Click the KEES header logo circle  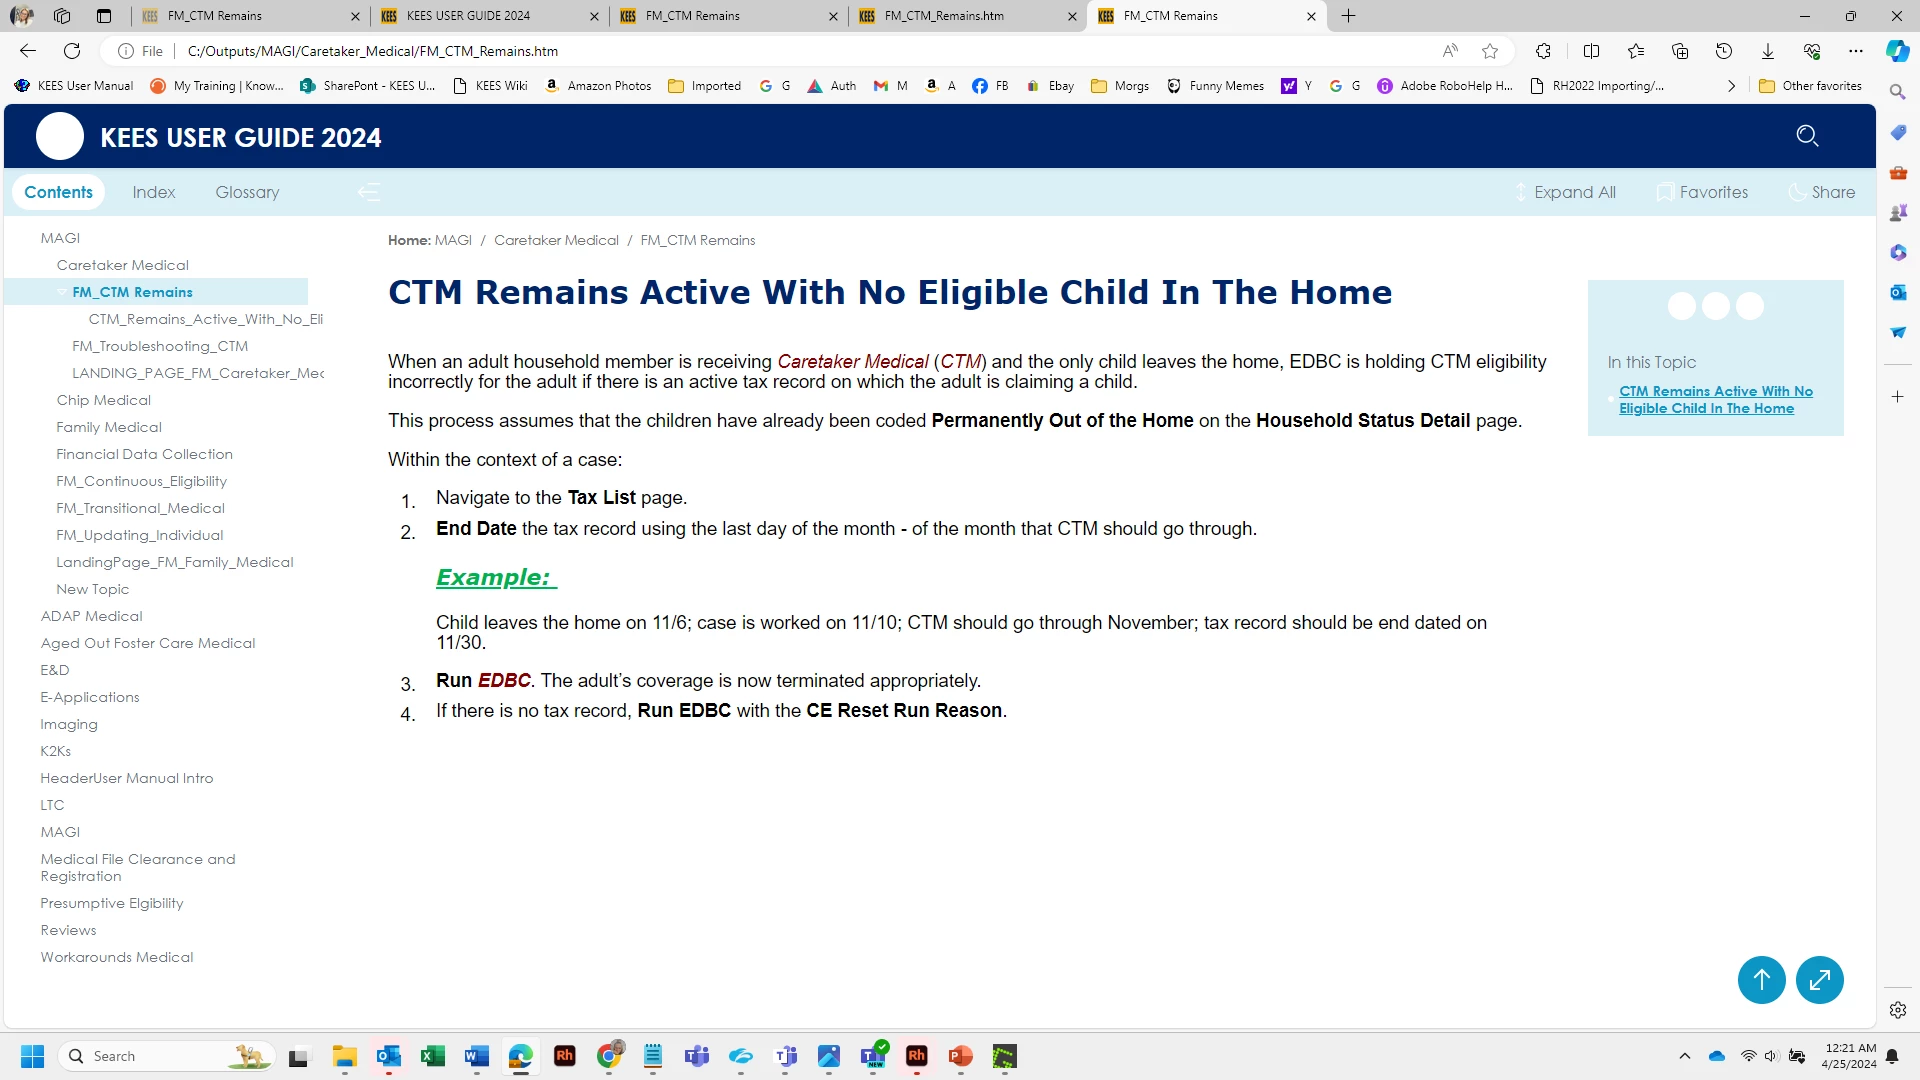click(x=60, y=137)
